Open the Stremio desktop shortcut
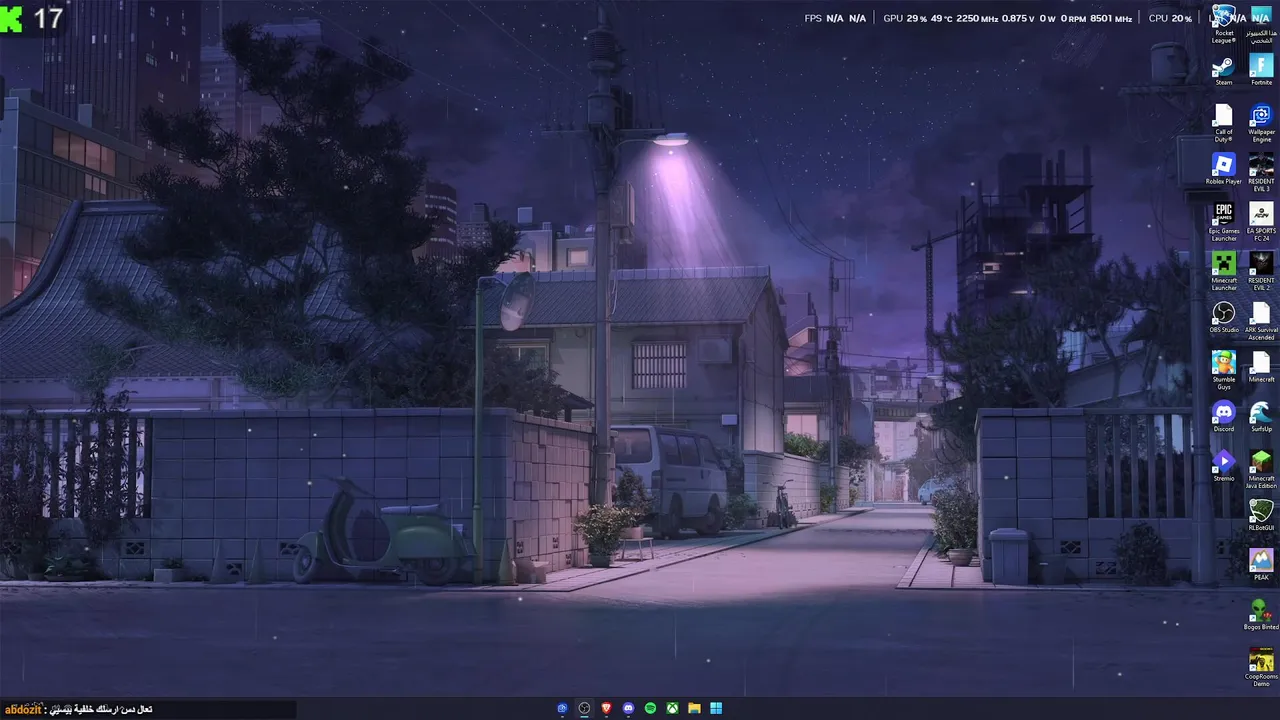The height and width of the screenshot is (720, 1280). coord(1224,466)
